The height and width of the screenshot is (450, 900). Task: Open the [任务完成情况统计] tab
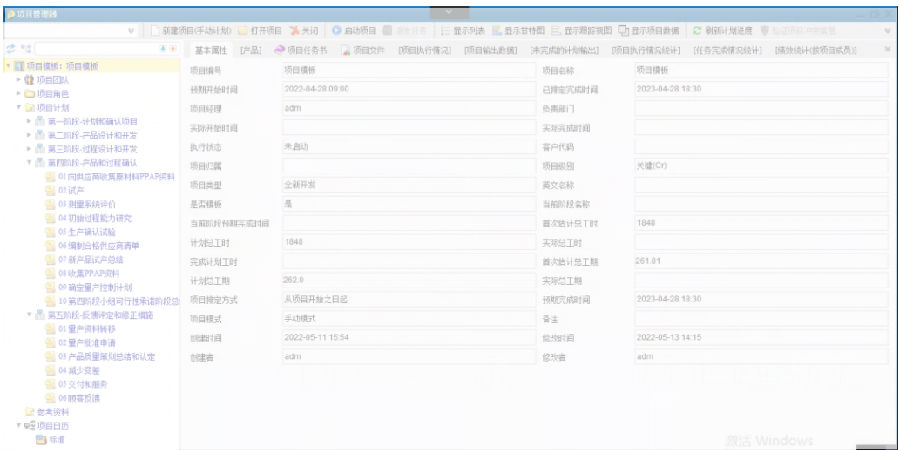[728, 51]
